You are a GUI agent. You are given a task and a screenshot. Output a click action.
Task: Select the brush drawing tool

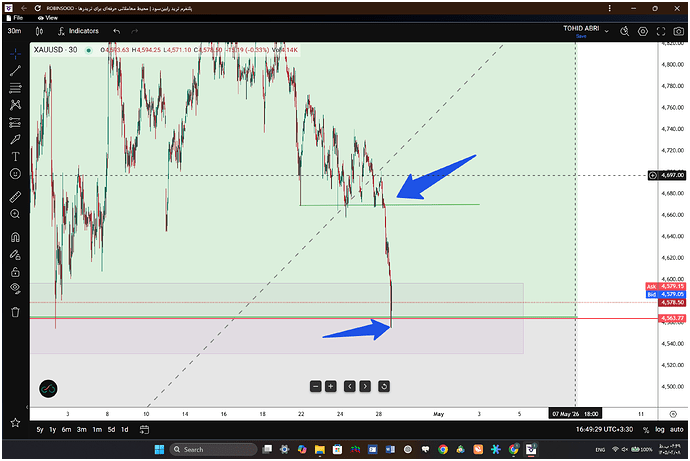[15, 139]
